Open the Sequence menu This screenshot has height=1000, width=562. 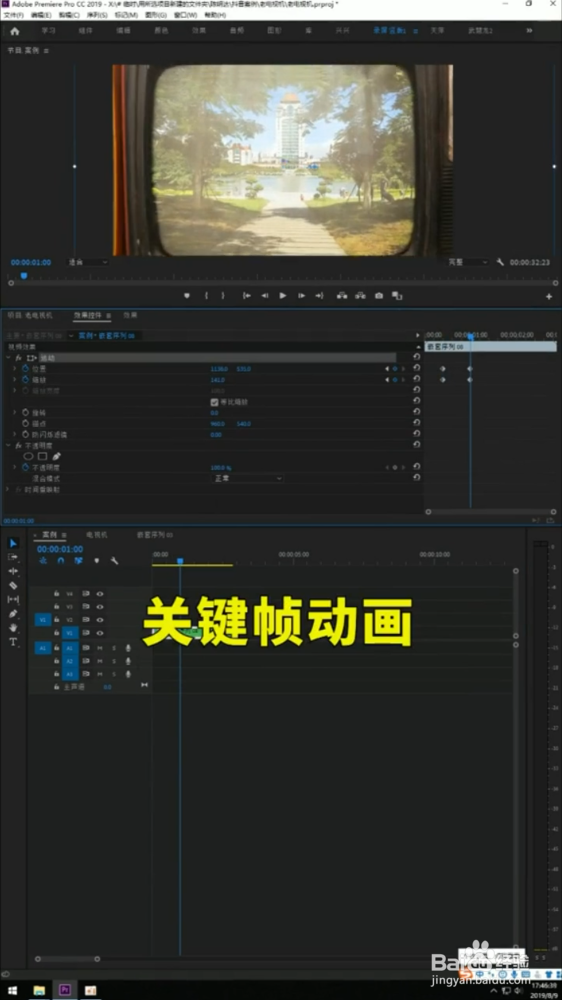97,15
